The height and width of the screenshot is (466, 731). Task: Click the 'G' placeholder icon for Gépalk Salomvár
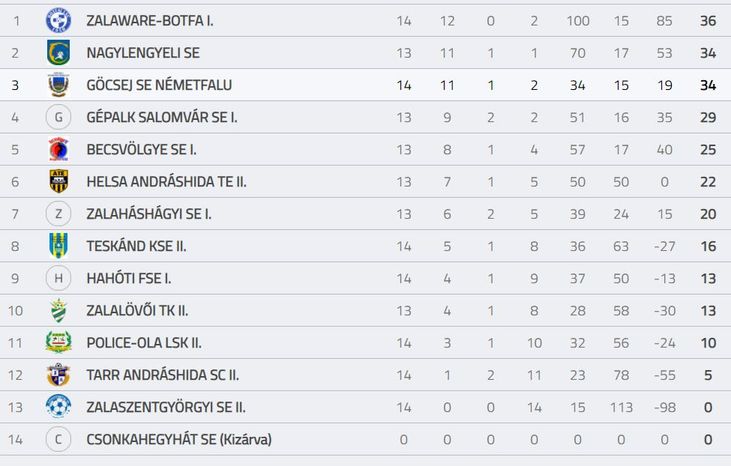click(58, 117)
